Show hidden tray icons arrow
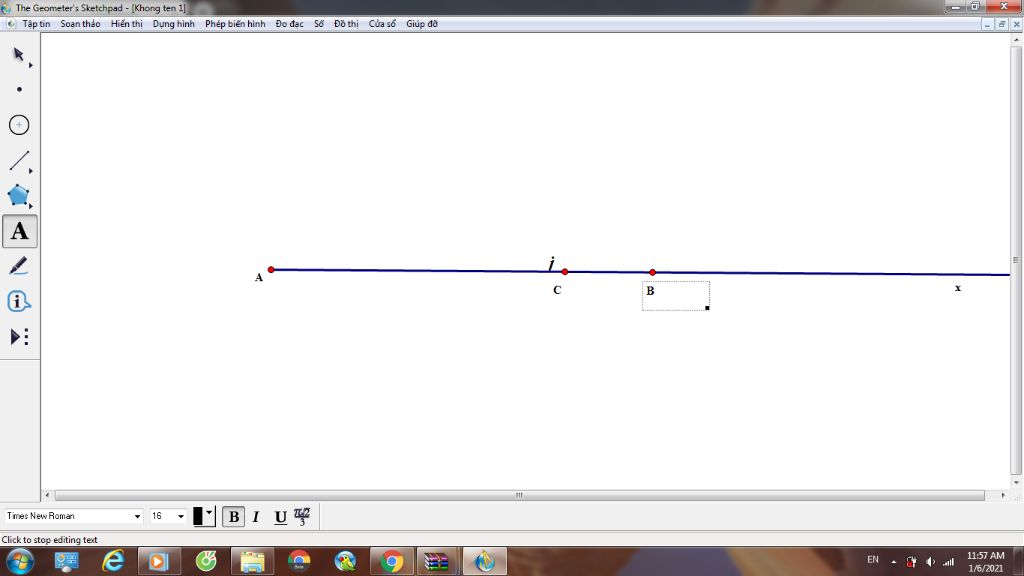 (x=893, y=562)
